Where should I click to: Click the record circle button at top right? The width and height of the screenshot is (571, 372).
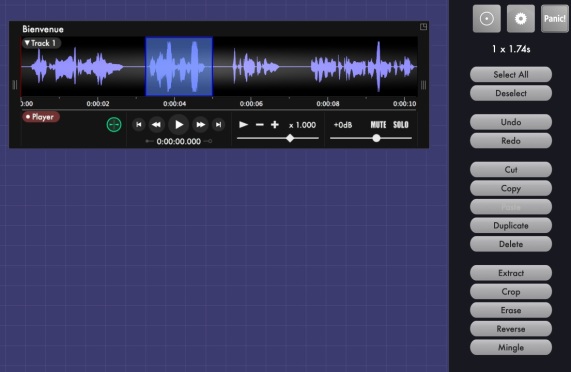click(487, 19)
